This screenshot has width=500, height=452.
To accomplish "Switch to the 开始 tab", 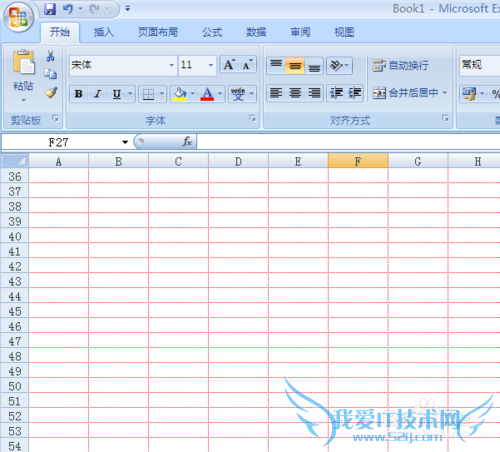I will [60, 32].
